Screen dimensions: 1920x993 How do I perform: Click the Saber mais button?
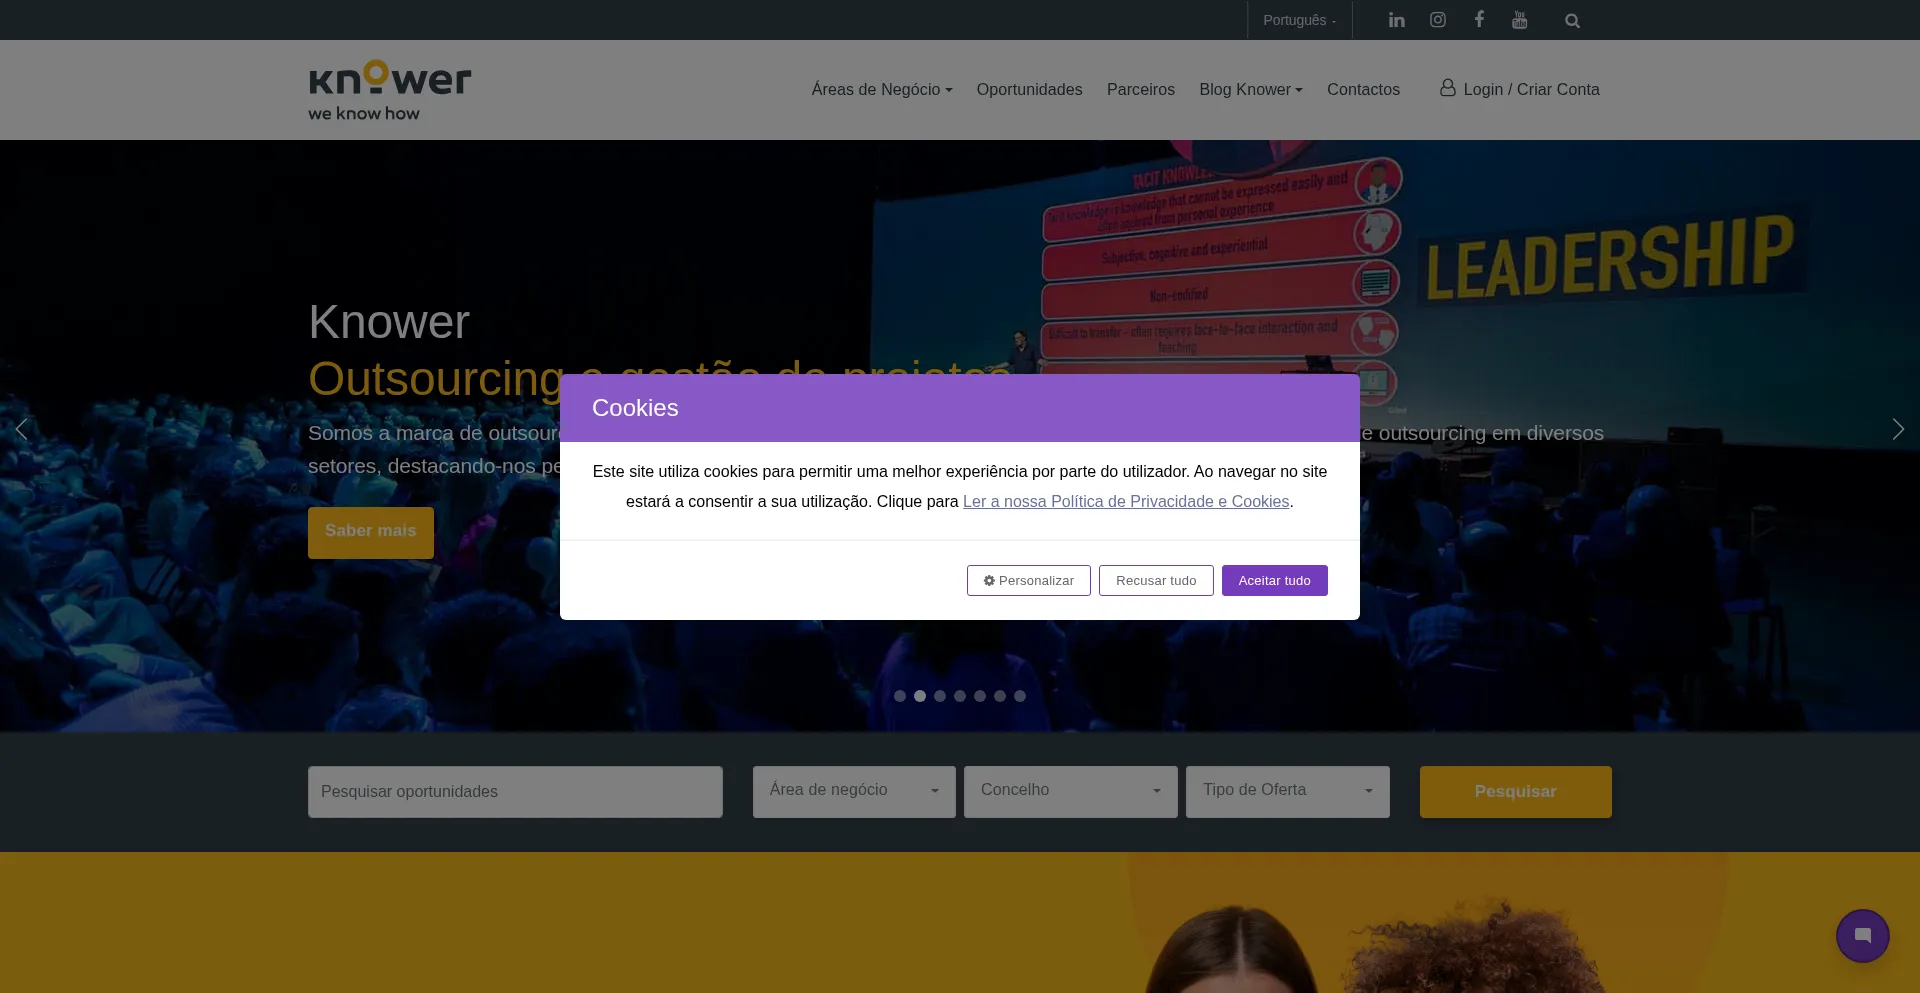[371, 532]
